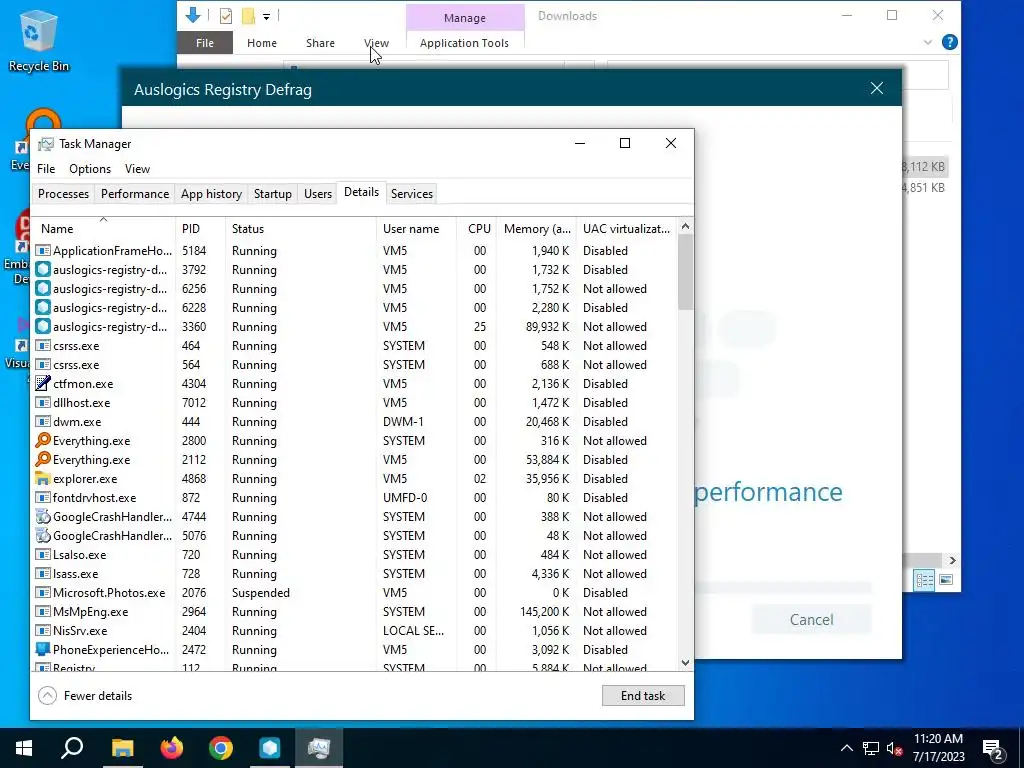Collapse Task Manager with Fewer details
Screen dimensions: 1024x768
click(x=85, y=696)
